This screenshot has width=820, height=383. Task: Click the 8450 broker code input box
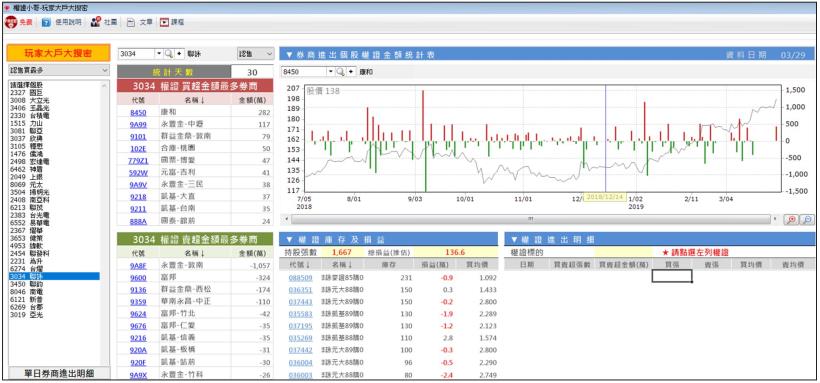304,72
